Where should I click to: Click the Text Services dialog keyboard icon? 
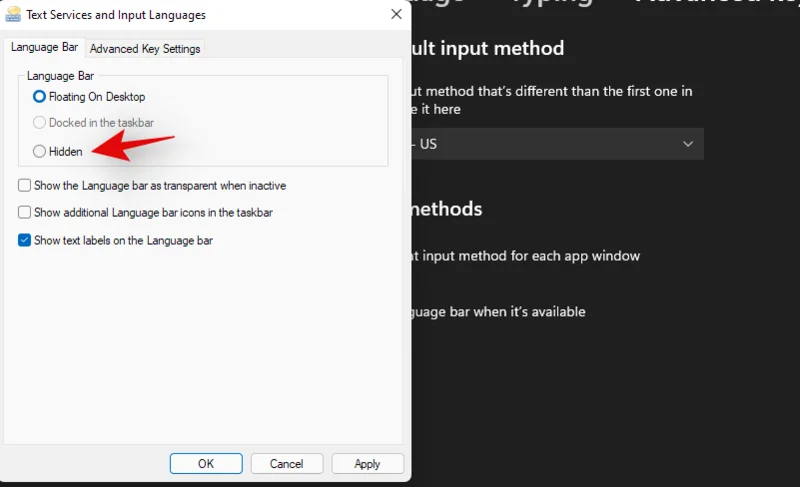13,14
